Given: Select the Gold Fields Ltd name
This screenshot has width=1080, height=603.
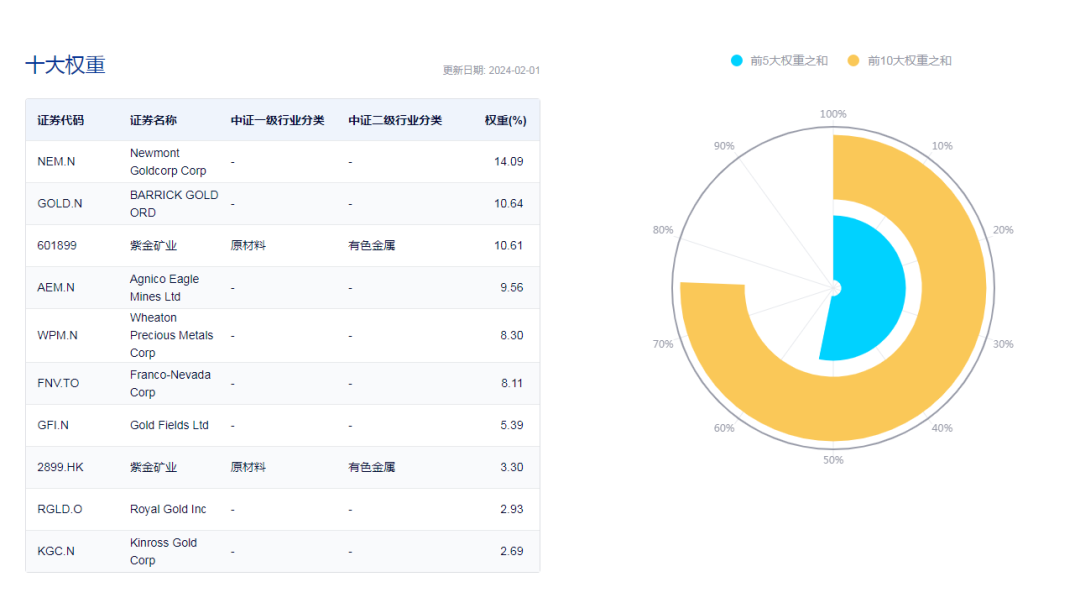Looking at the screenshot, I should pos(169,425).
